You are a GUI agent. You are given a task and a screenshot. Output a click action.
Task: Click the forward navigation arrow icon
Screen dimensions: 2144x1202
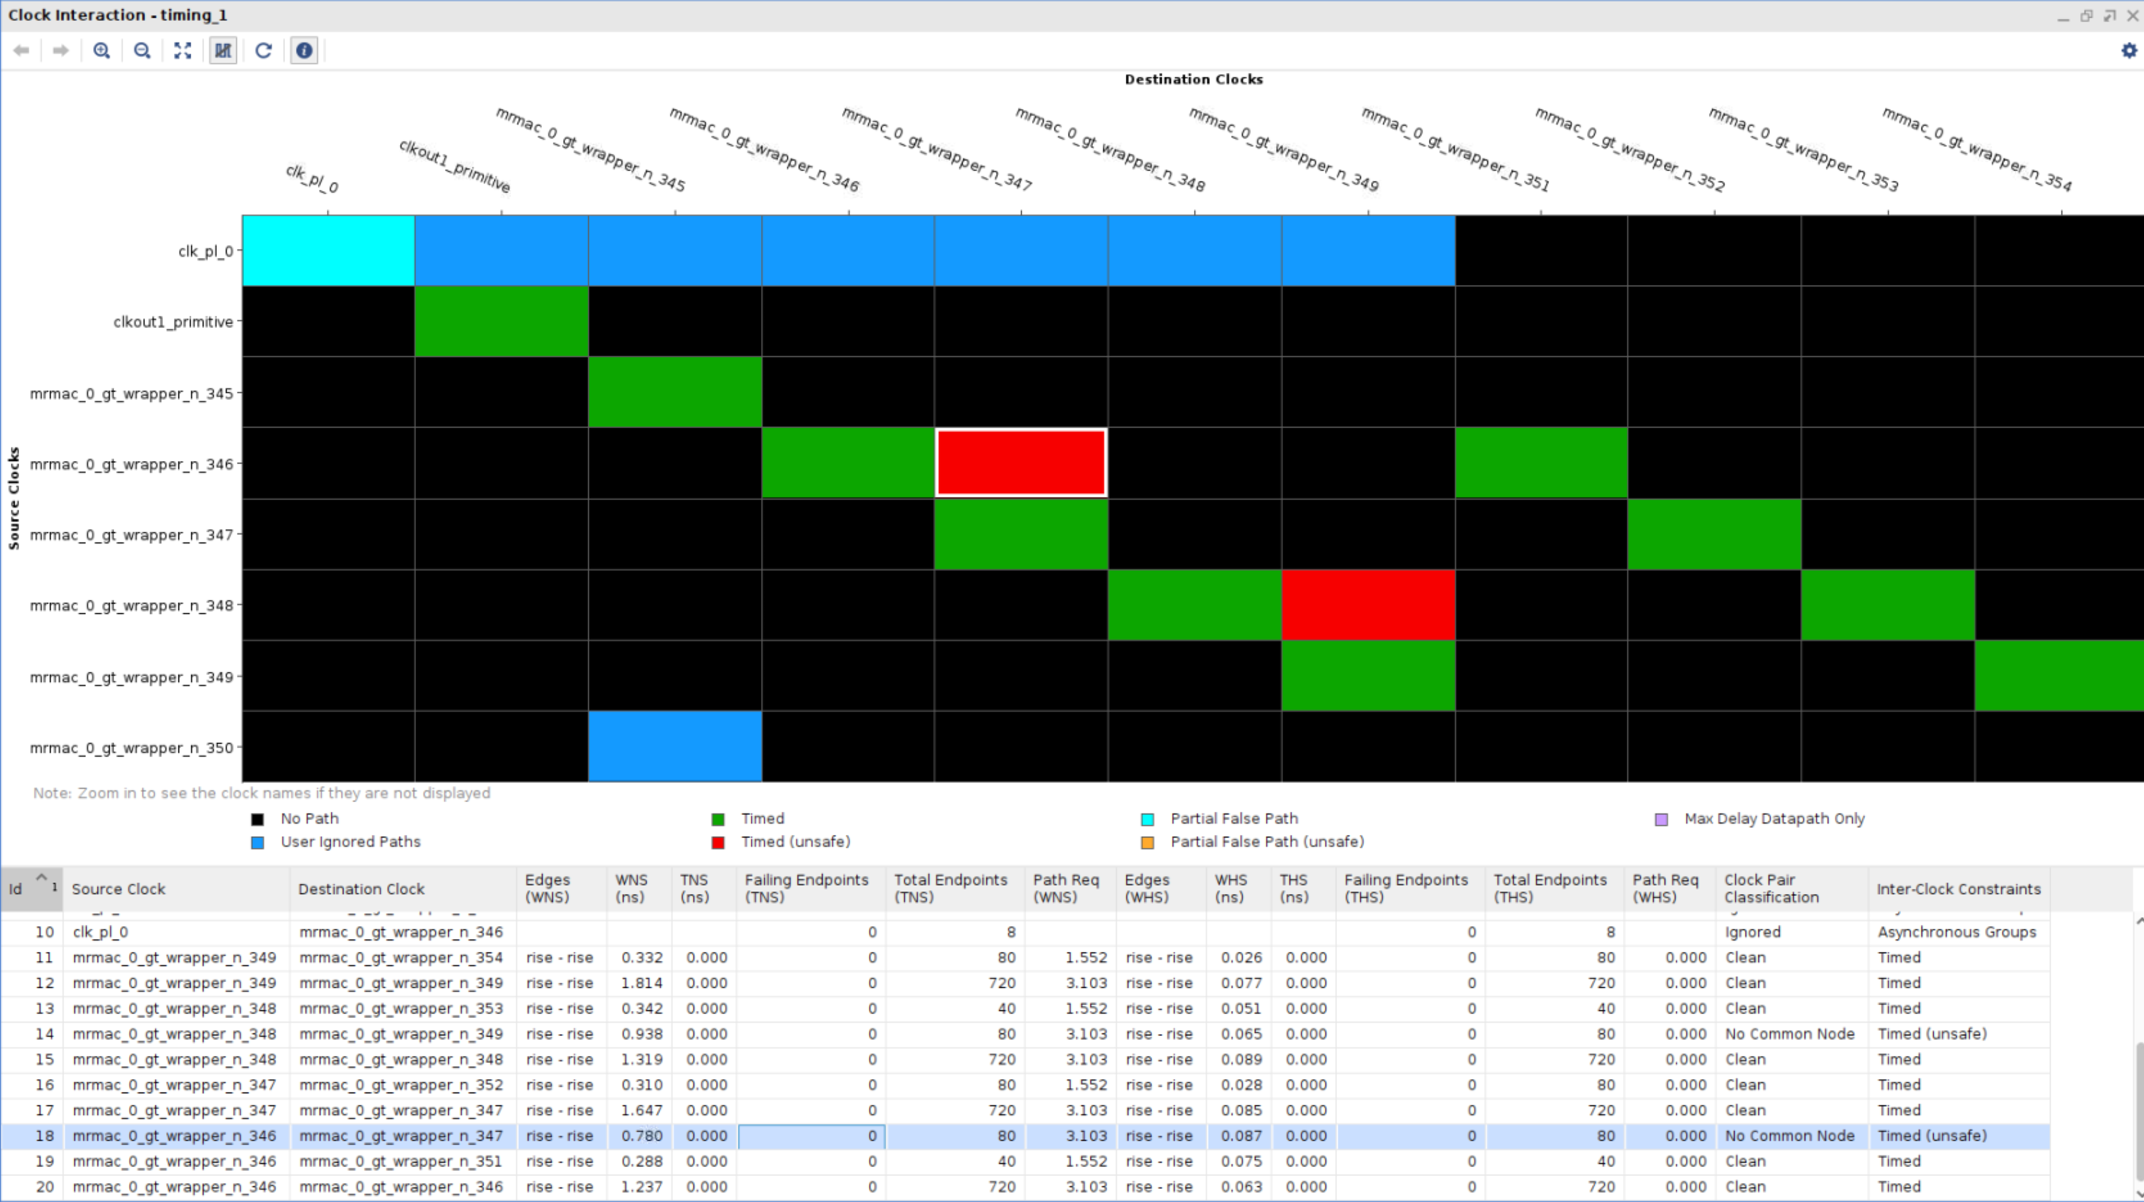click(x=60, y=51)
